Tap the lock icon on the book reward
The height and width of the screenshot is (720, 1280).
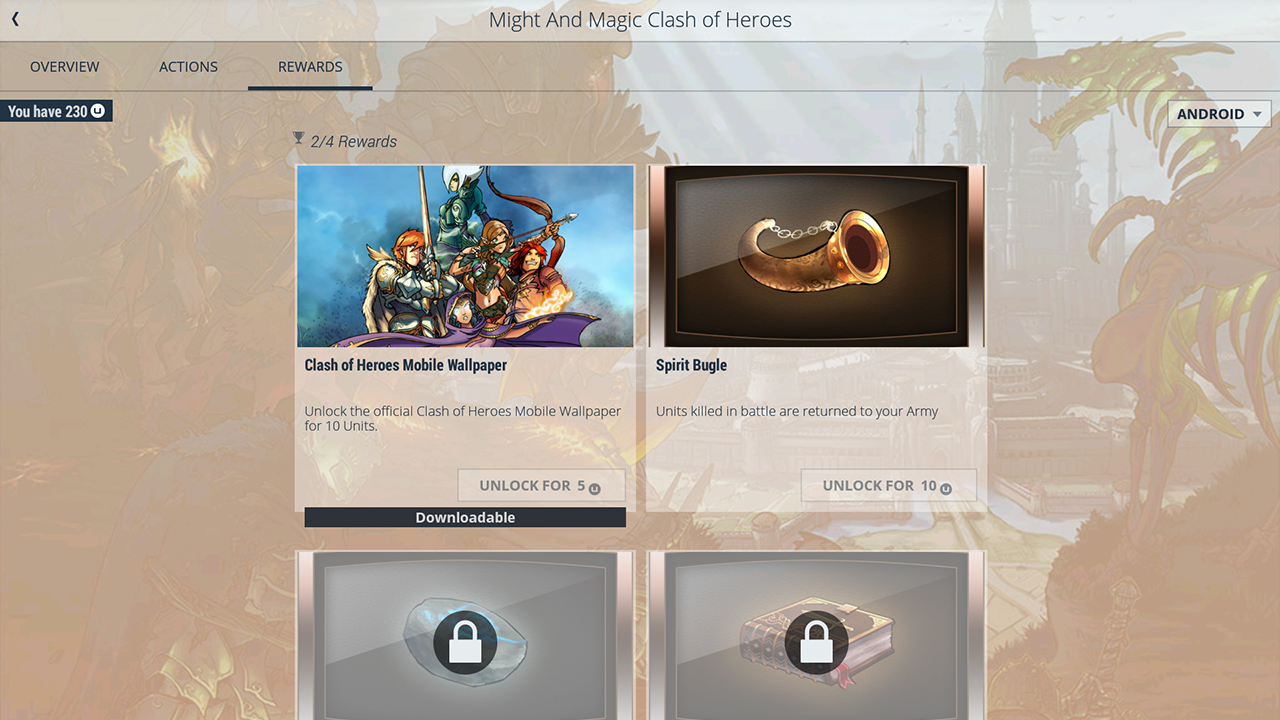coord(817,641)
